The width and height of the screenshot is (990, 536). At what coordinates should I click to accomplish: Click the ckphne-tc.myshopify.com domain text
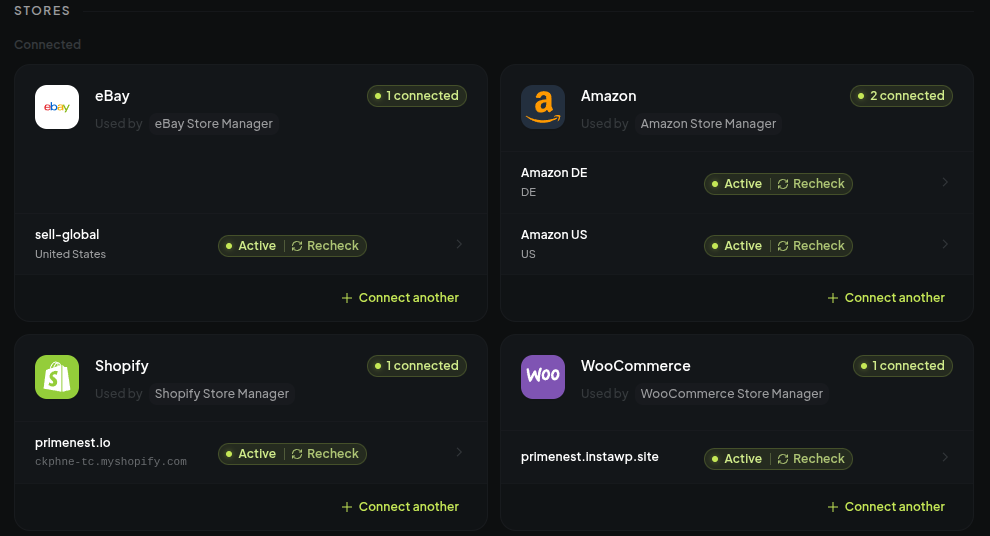click(x=110, y=462)
